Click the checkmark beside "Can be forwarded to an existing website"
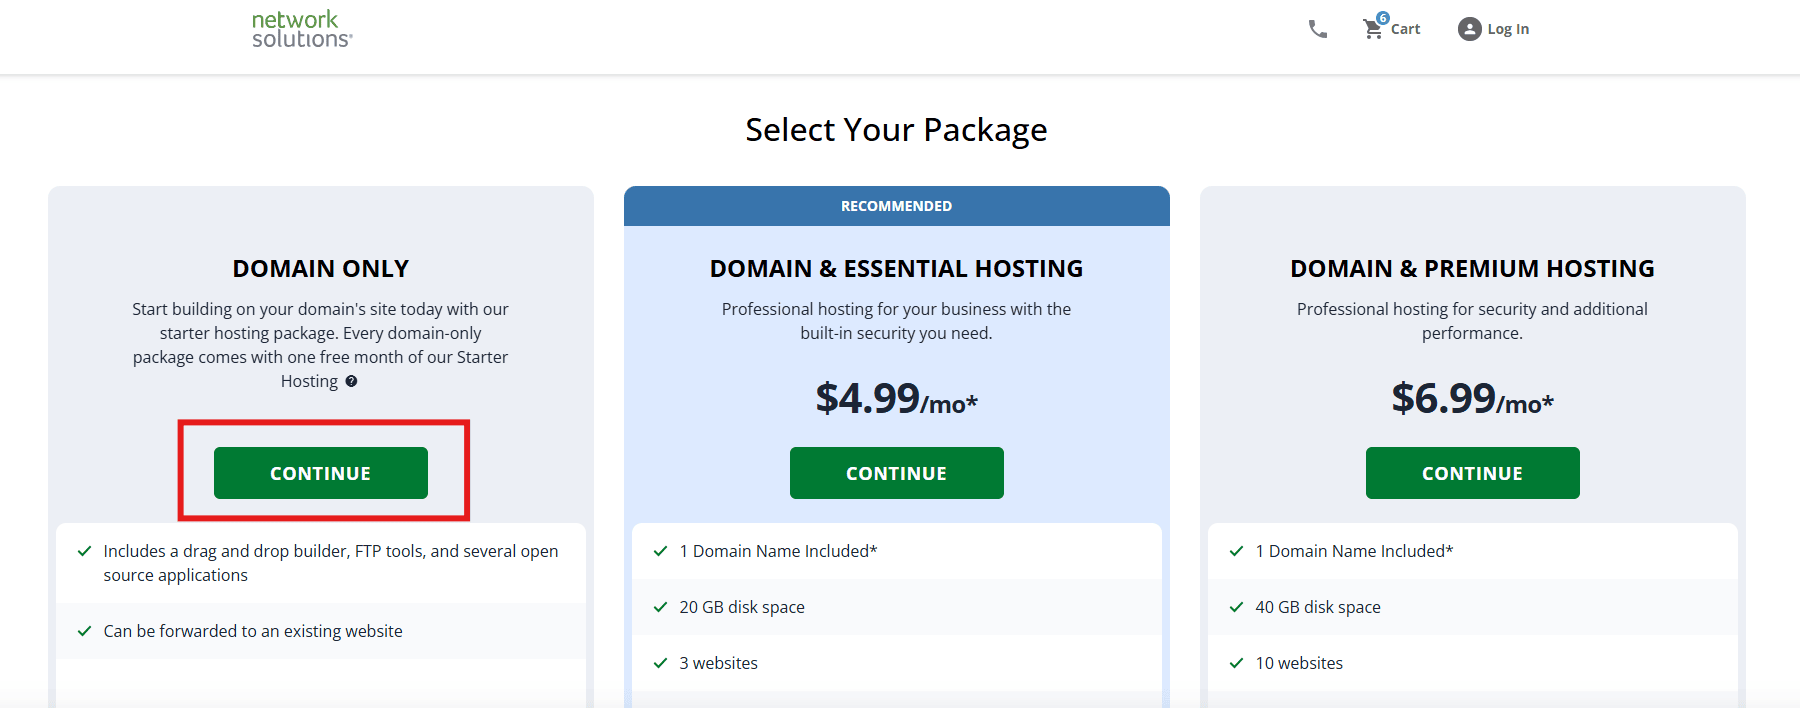 tap(84, 631)
